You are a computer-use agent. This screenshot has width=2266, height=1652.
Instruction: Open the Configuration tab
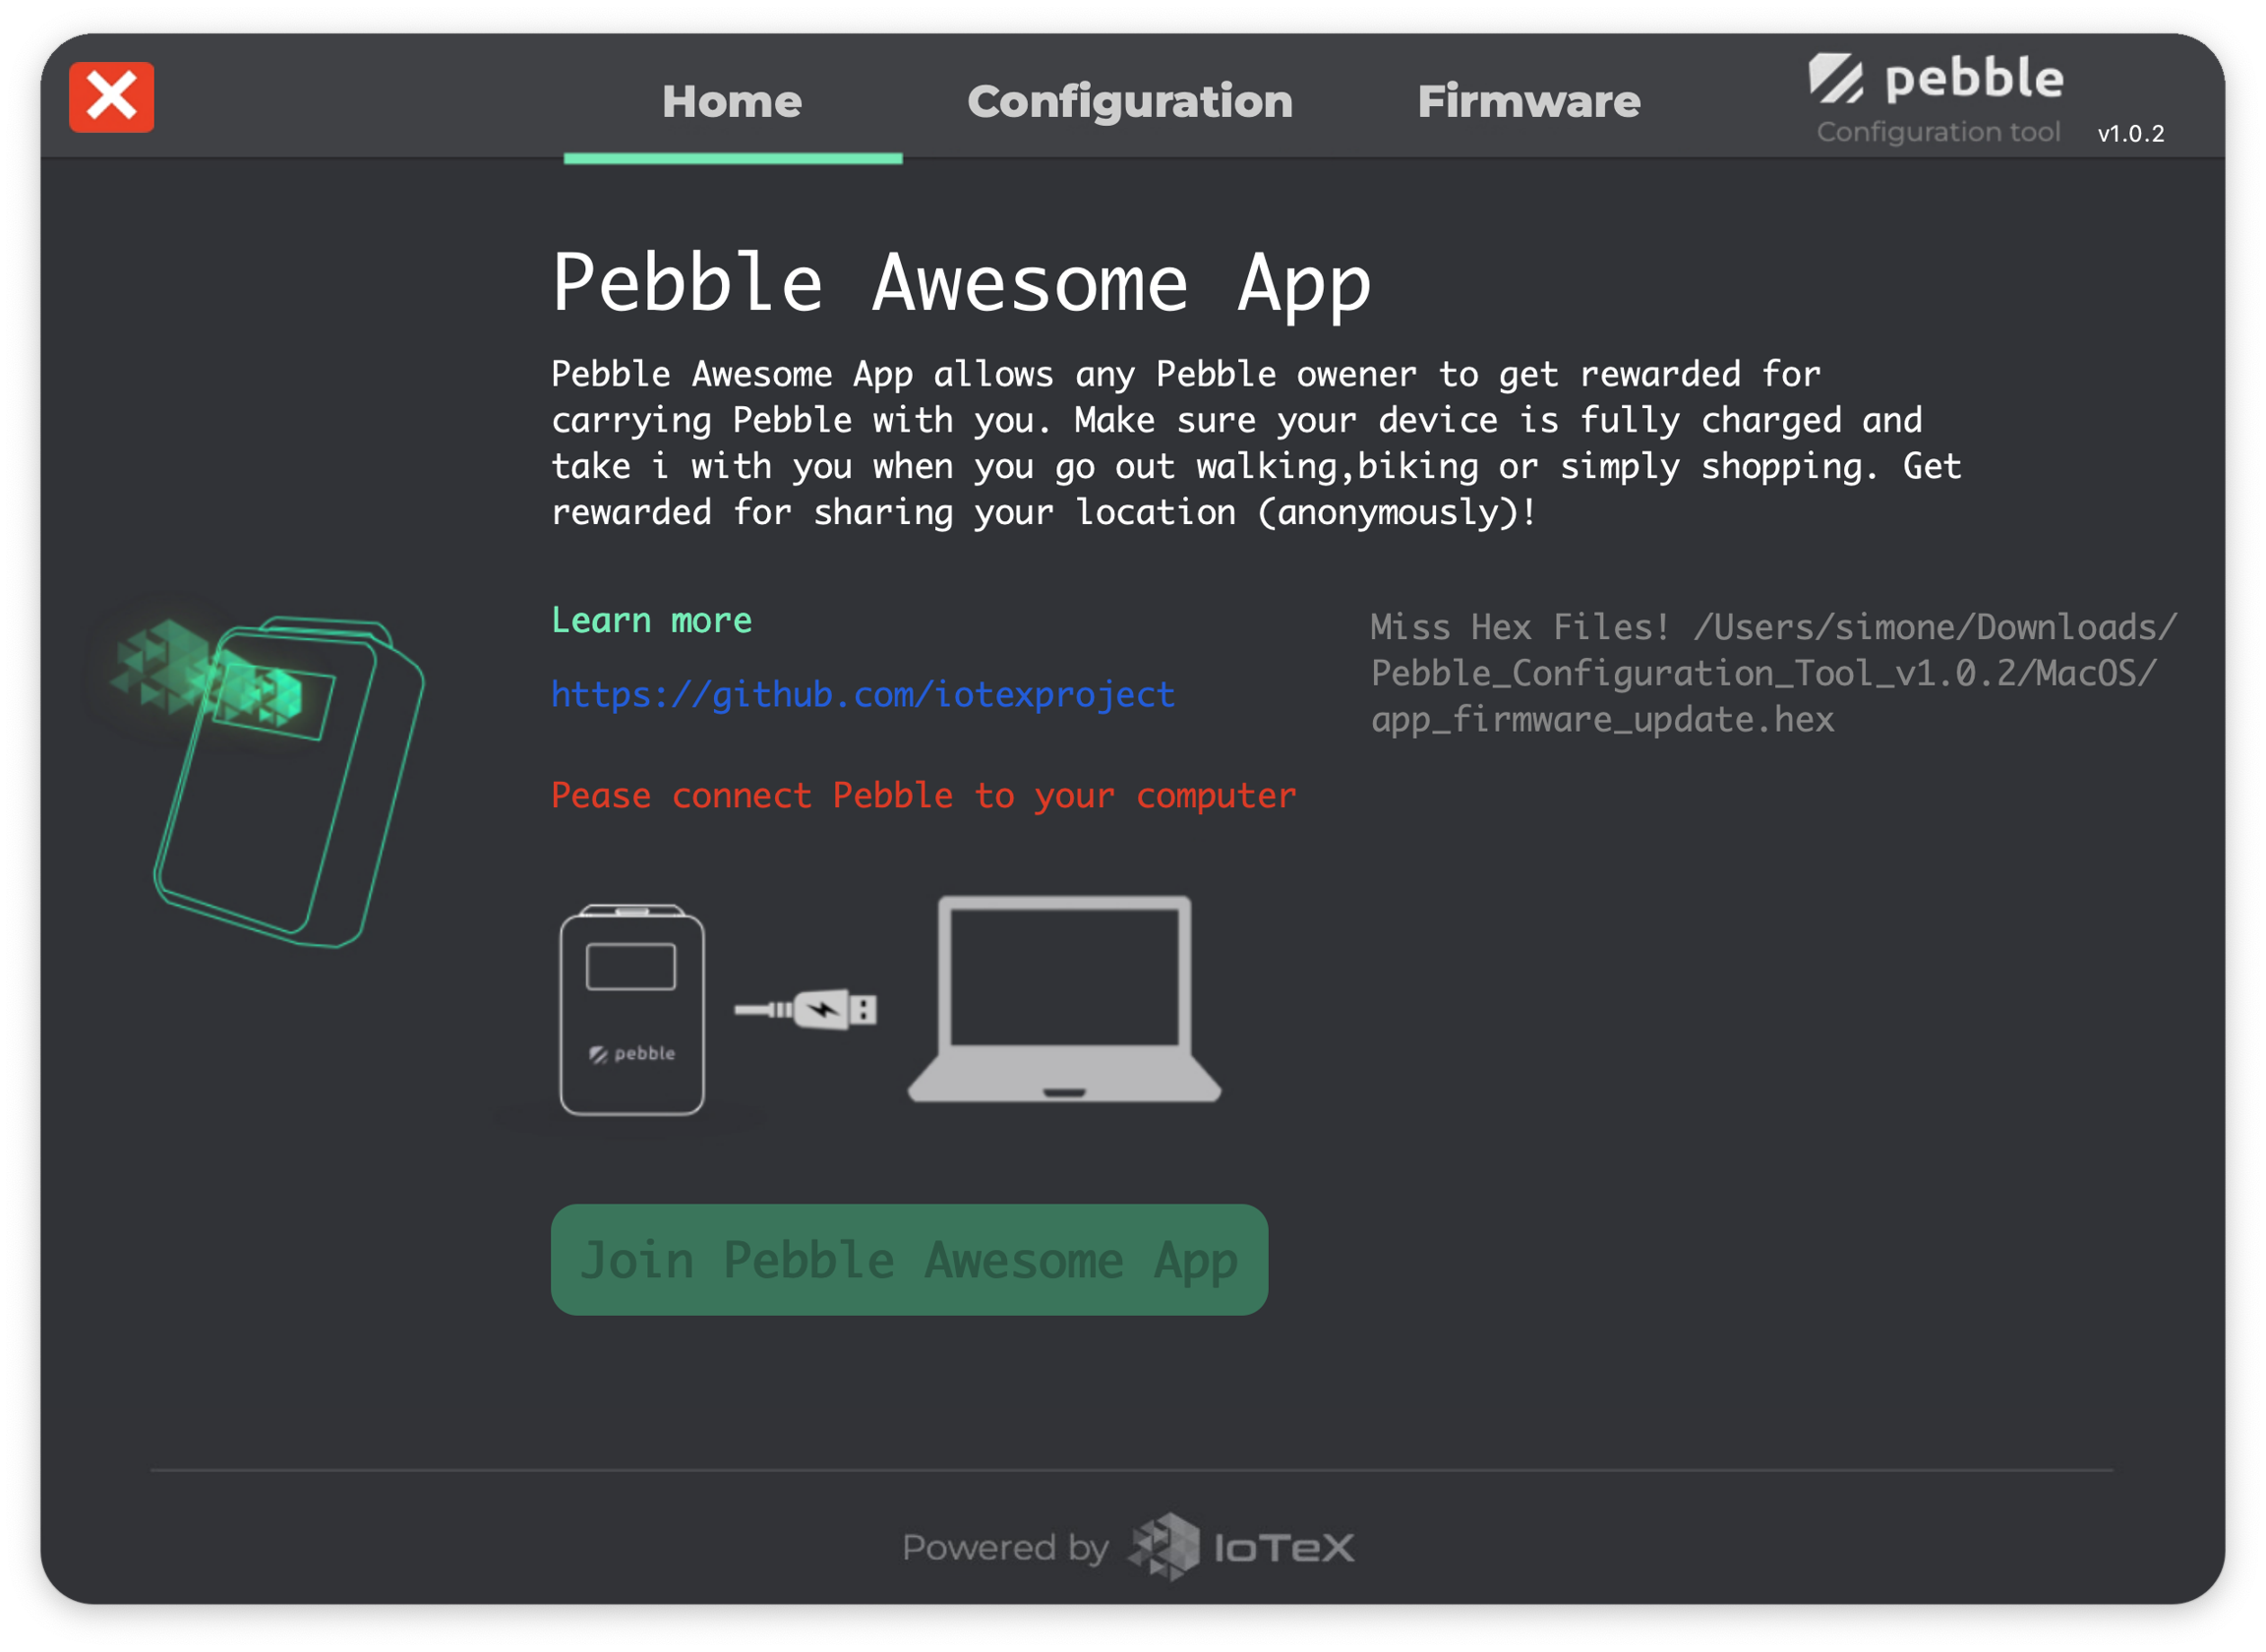[1130, 102]
